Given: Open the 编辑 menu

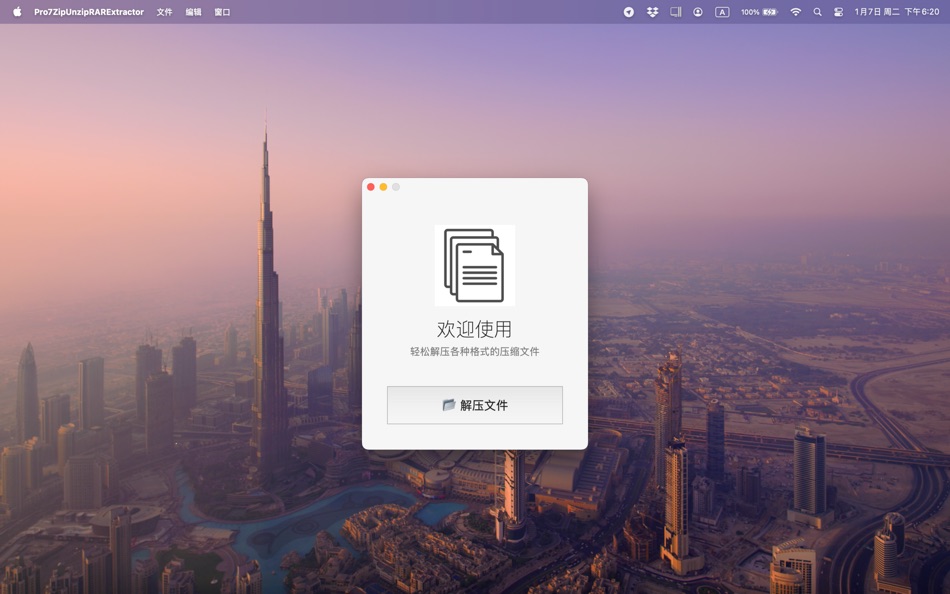Looking at the screenshot, I should click(x=191, y=12).
